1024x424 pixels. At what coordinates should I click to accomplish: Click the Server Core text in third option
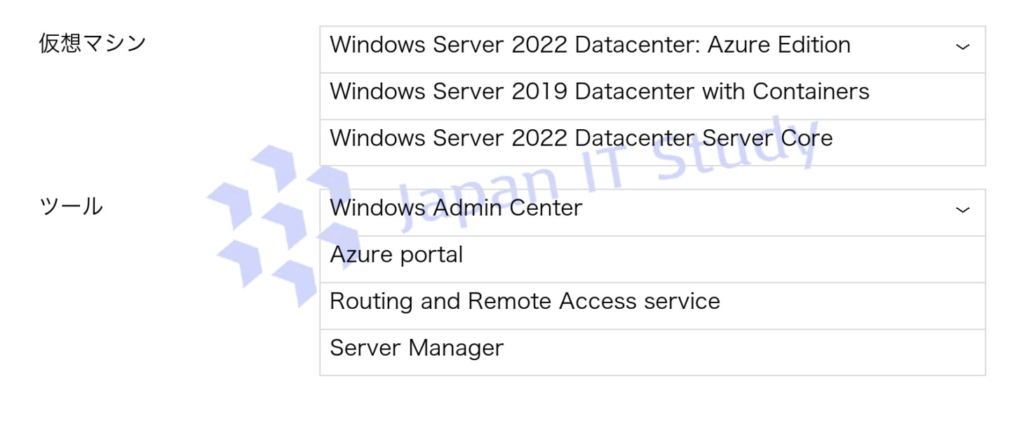click(770, 138)
